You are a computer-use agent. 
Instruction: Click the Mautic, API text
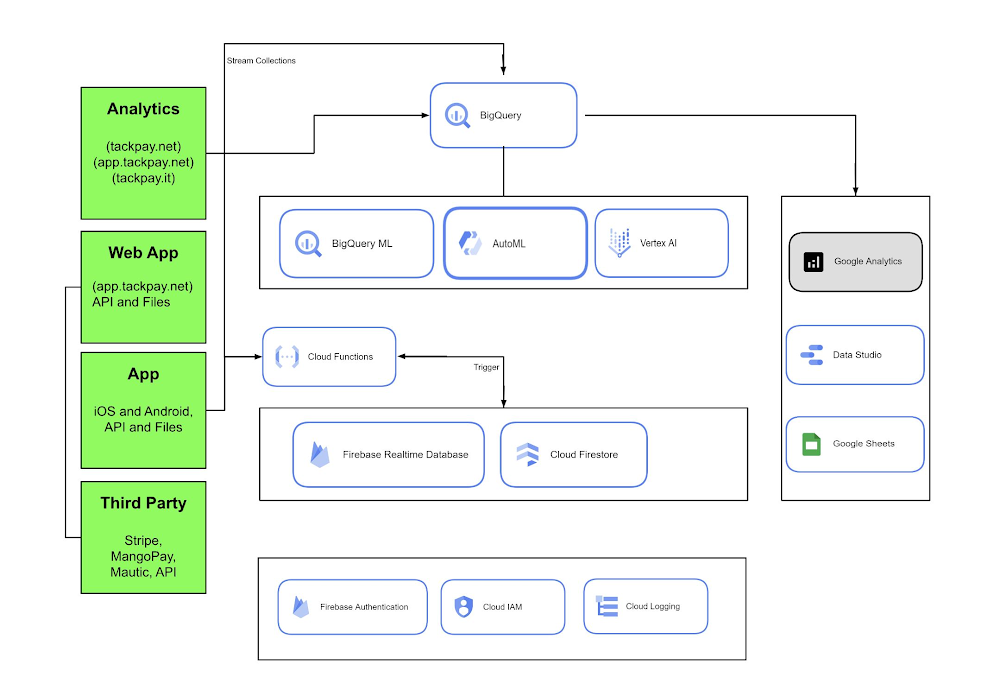[143, 572]
